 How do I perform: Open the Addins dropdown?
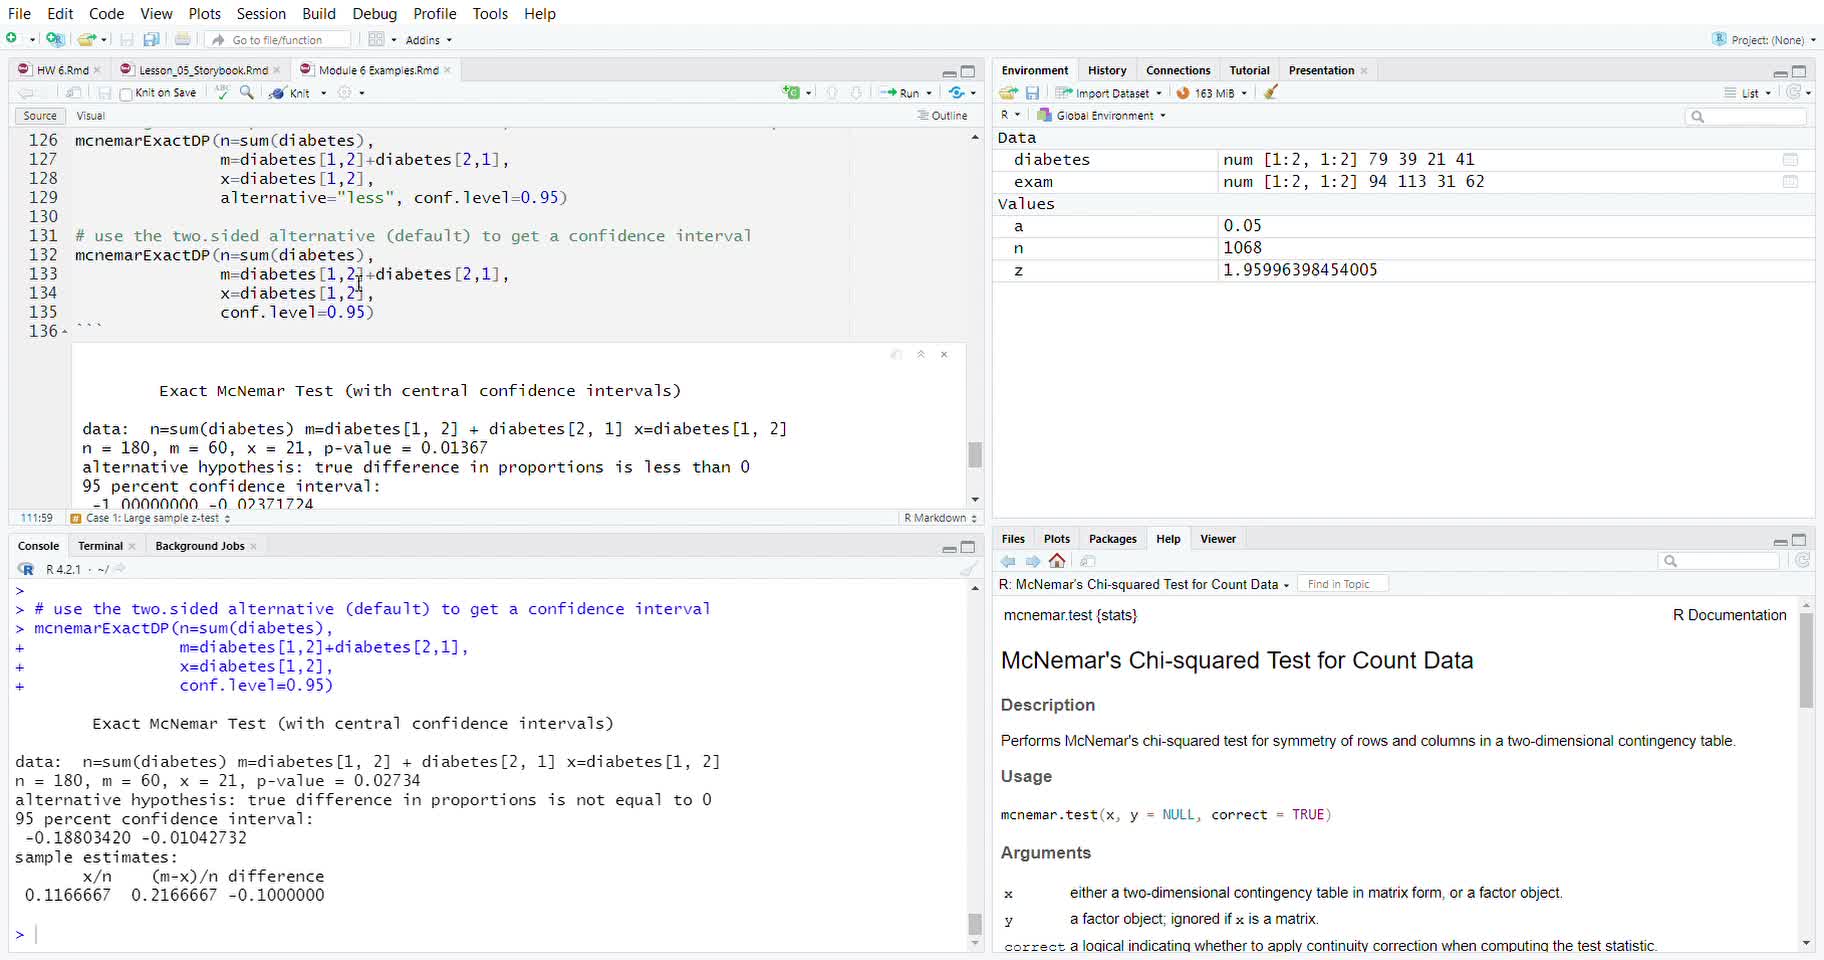coord(428,40)
